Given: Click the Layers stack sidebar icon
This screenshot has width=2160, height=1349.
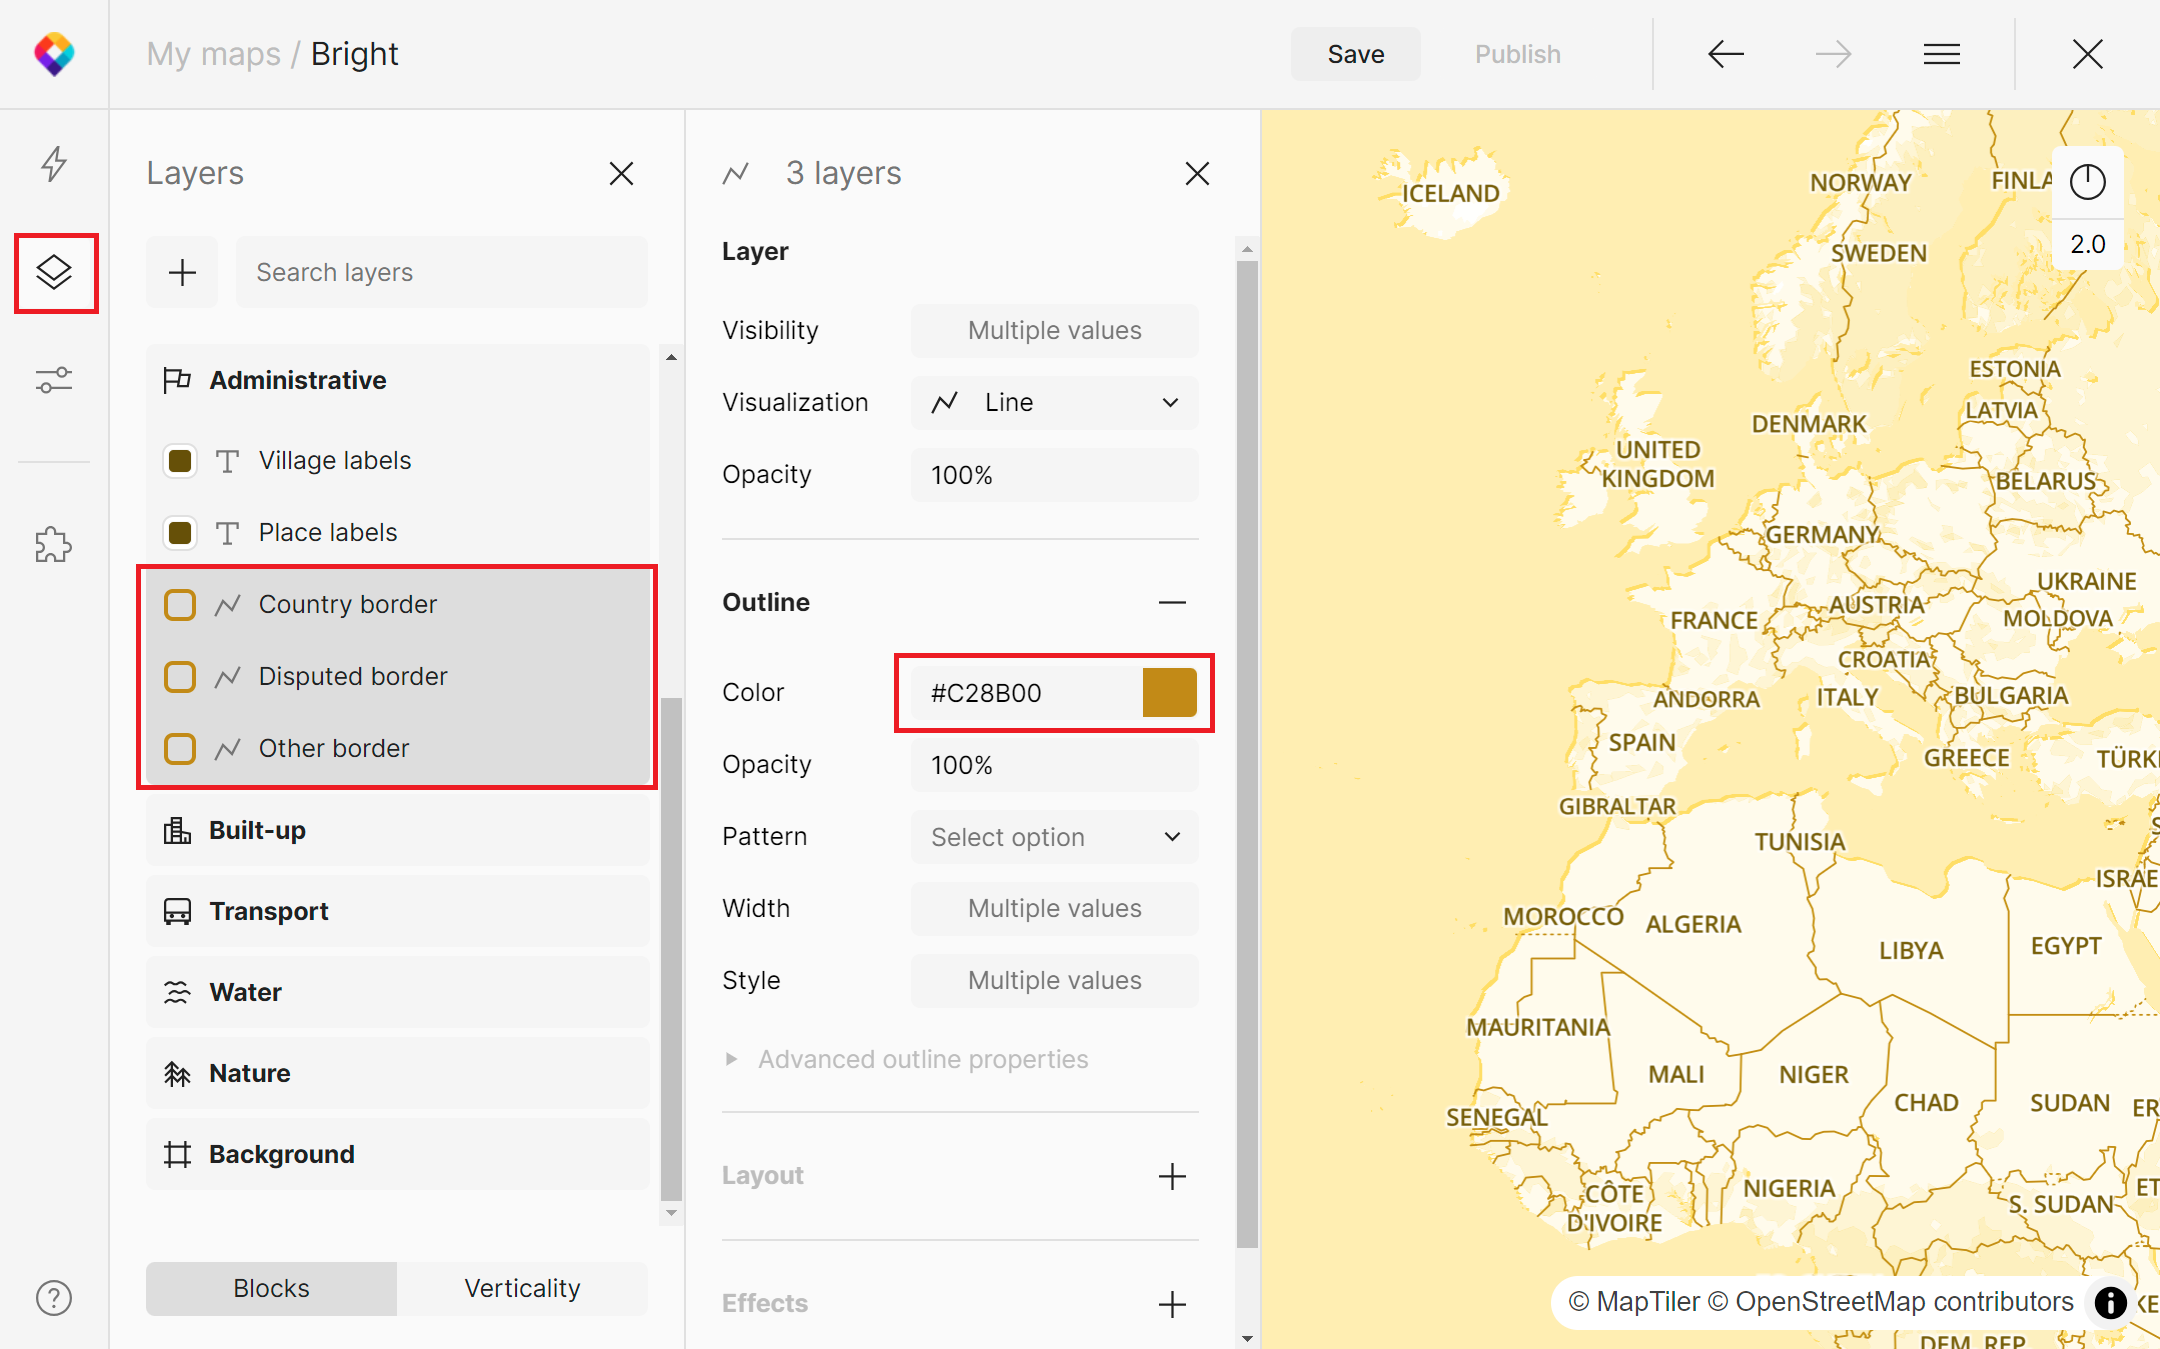Looking at the screenshot, I should click(54, 272).
